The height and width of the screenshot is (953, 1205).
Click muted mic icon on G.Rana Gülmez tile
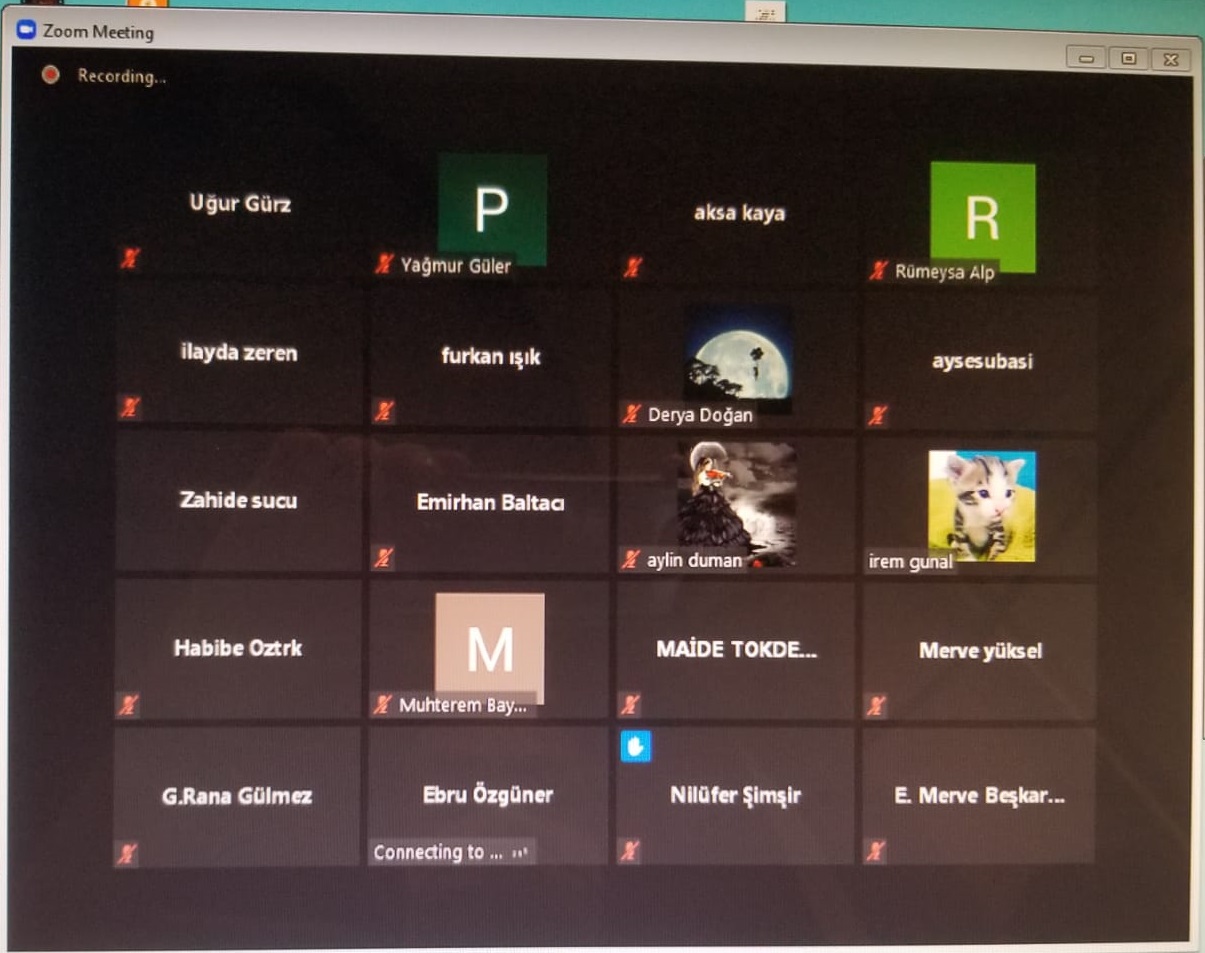click(127, 854)
